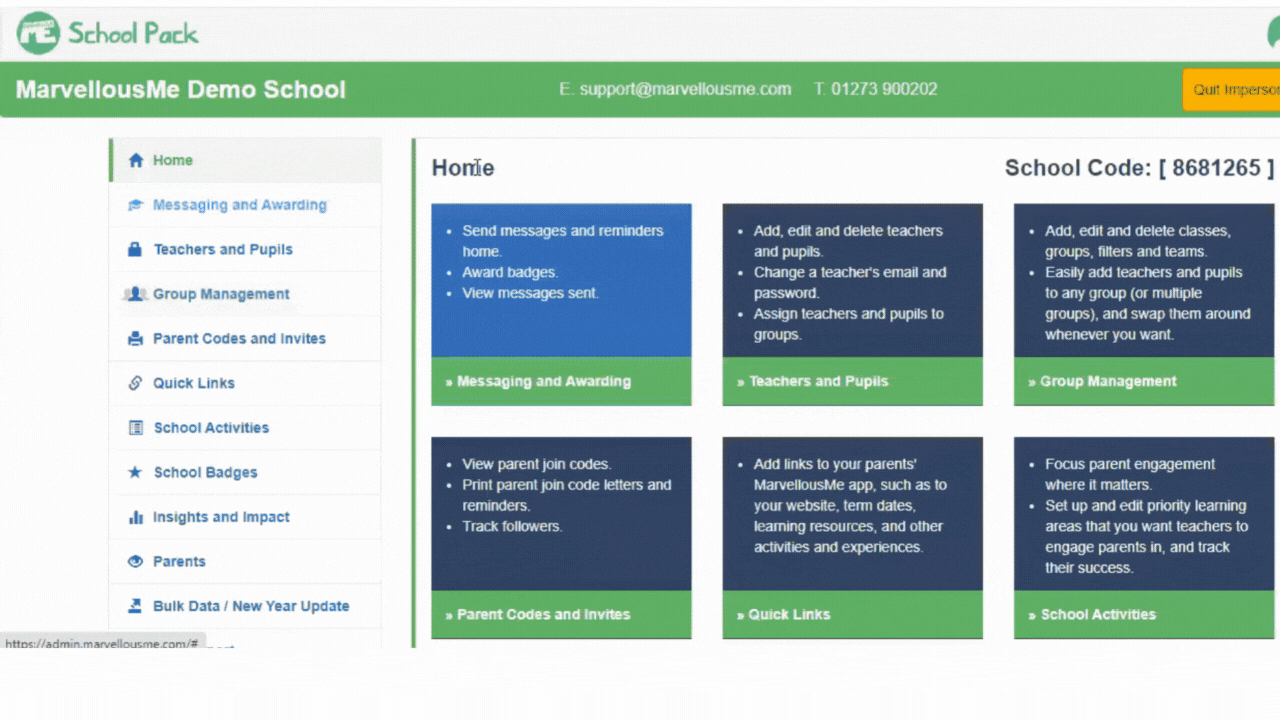Screen dimensions: 1280x720
Task: Open the Parent Codes and Invites tile link
Action: [543, 614]
